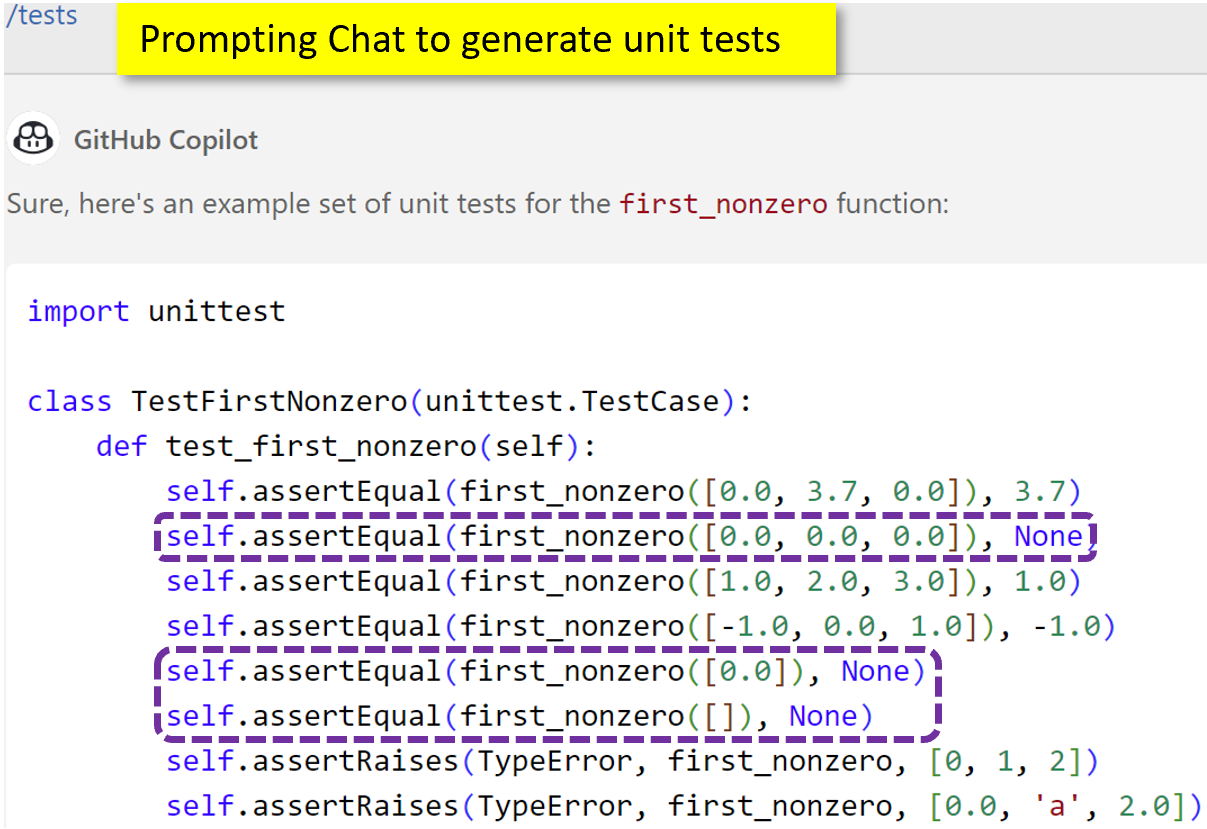Click the assertion with [1.0, 2.0, 3.0]
Image resolution: width=1207 pixels, height=829 pixels.
point(623,582)
